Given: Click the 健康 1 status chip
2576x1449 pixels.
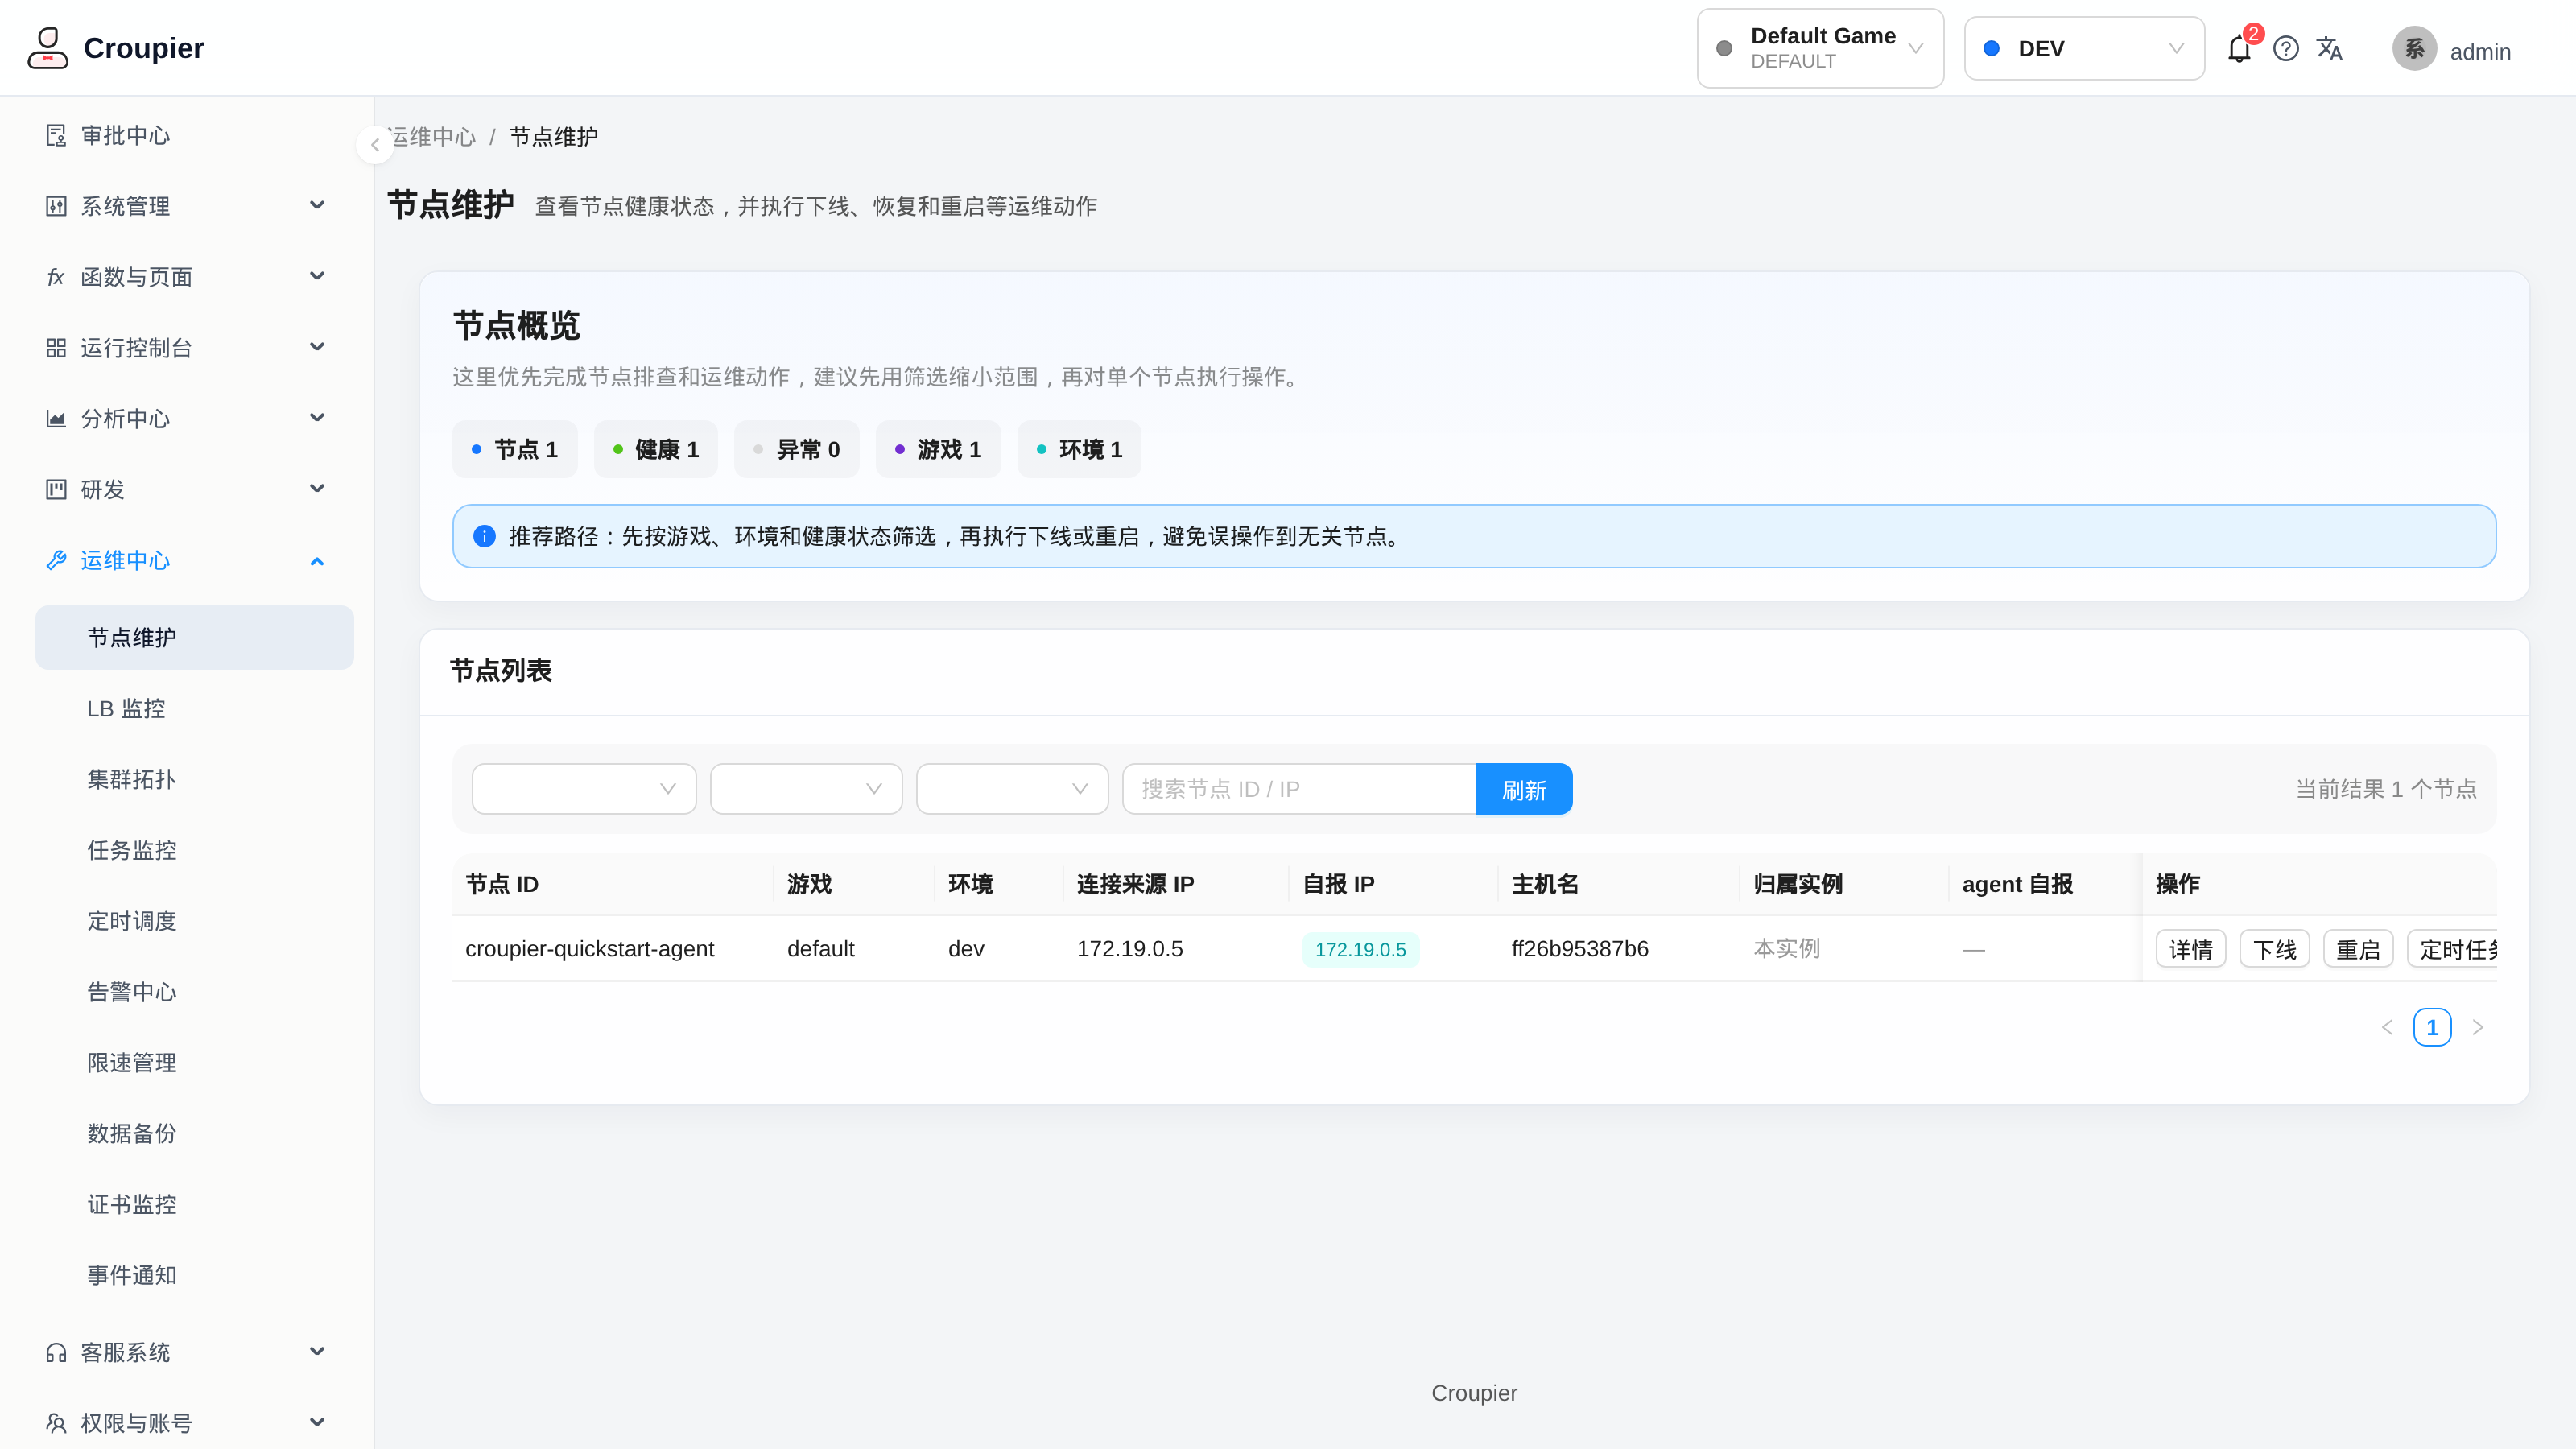Looking at the screenshot, I should pyautogui.click(x=656, y=449).
